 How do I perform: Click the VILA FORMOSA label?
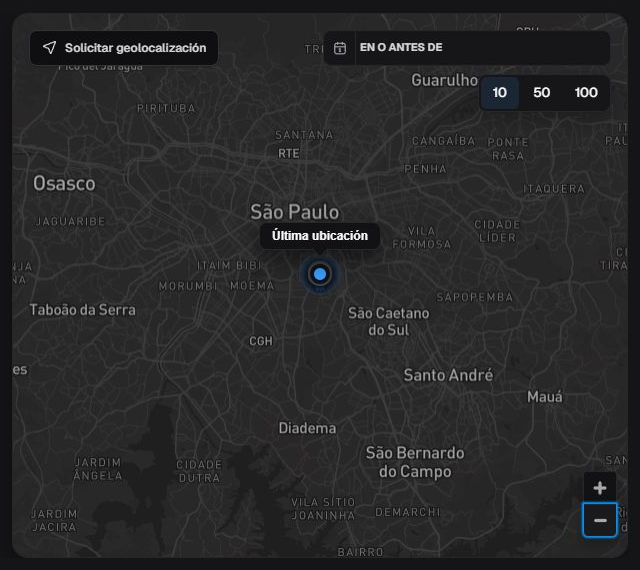click(x=422, y=238)
